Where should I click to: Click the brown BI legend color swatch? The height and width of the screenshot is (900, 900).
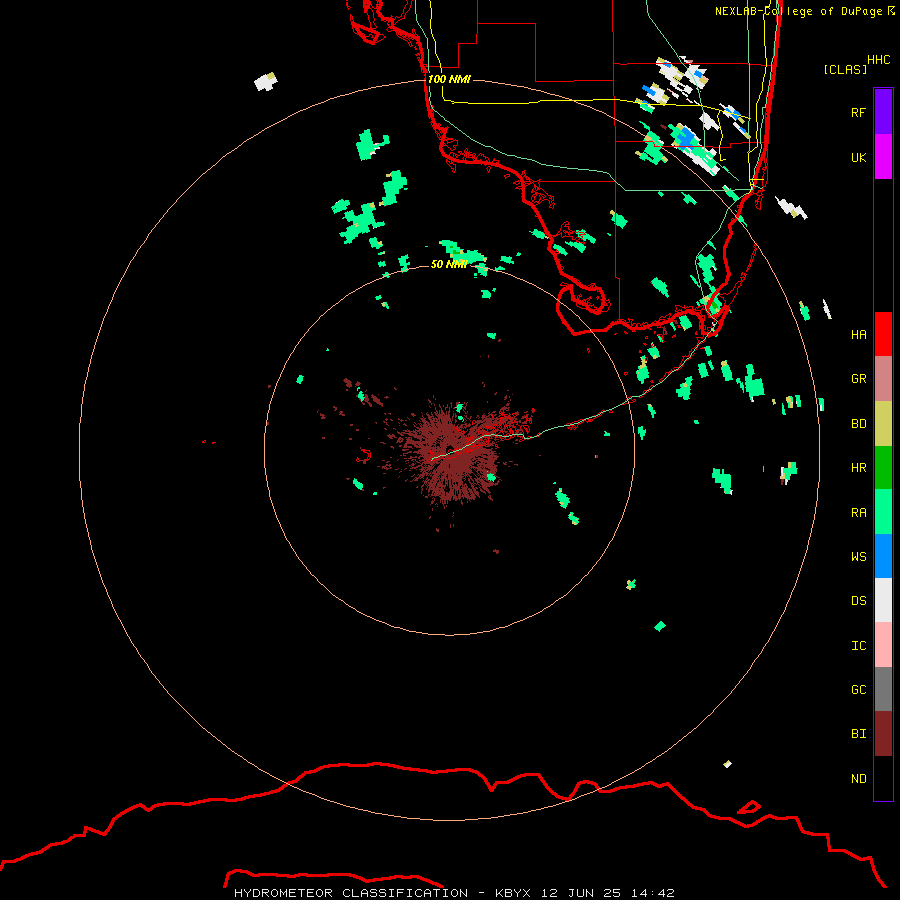click(x=883, y=734)
